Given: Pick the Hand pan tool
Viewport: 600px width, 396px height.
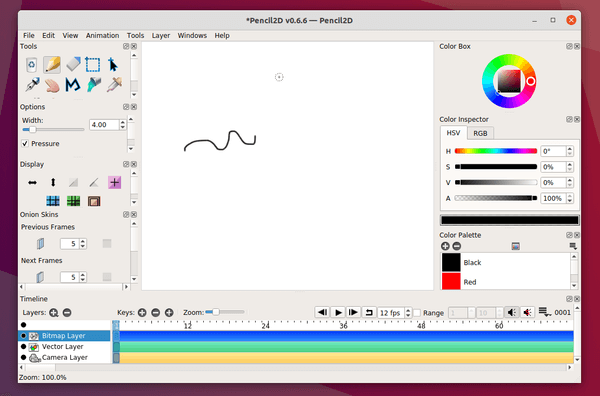Looking at the screenshot, I should click(x=52, y=85).
